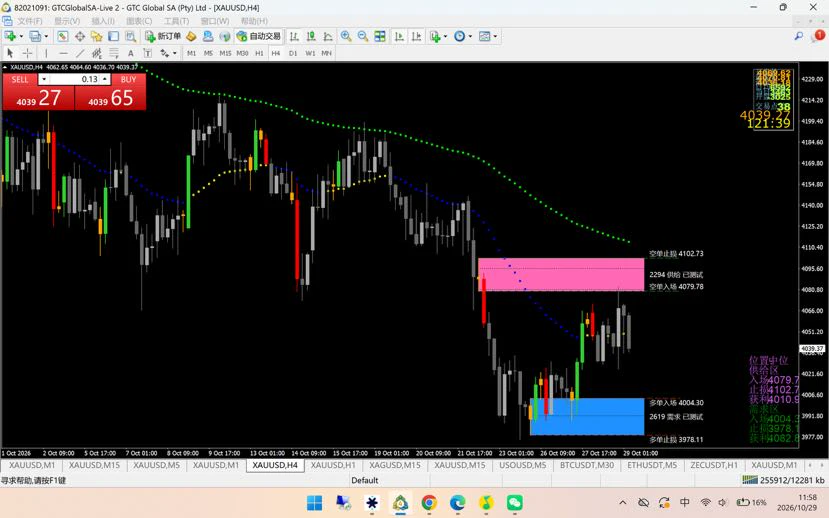Expand the periods dropdown arrow
829x518 pixels.
point(470,36)
